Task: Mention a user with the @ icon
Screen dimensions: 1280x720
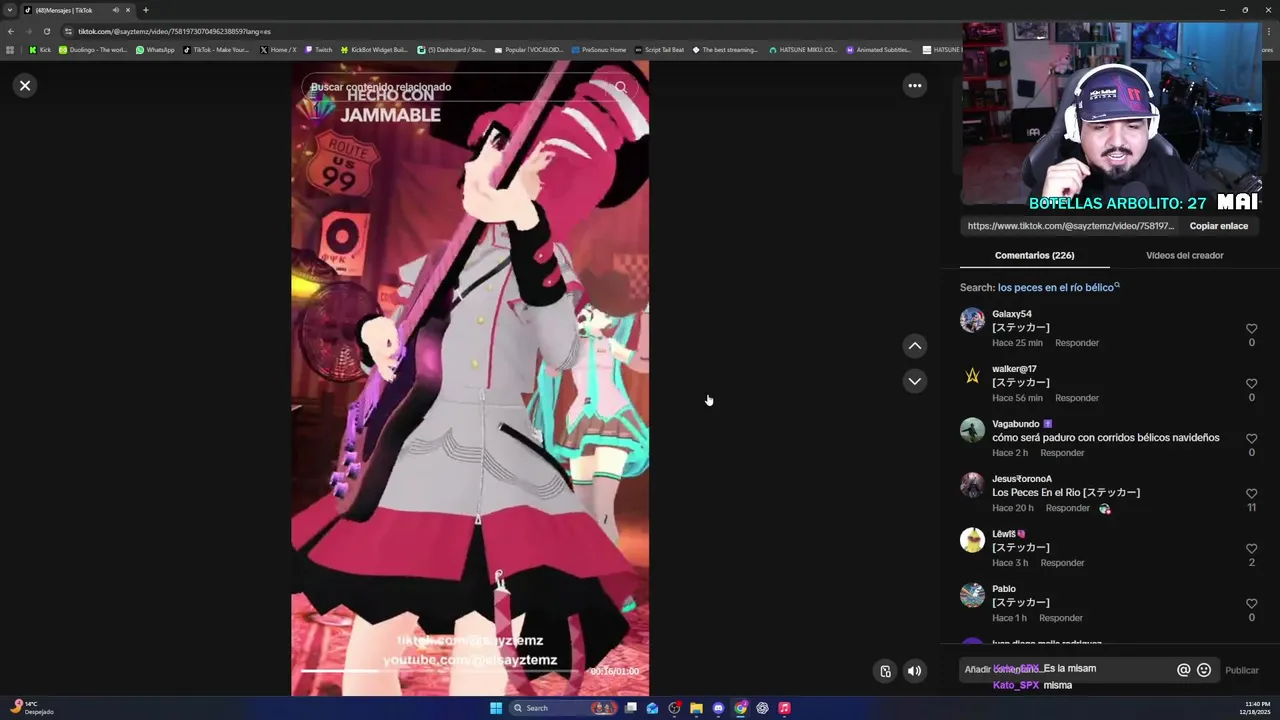Action: coord(1184,670)
